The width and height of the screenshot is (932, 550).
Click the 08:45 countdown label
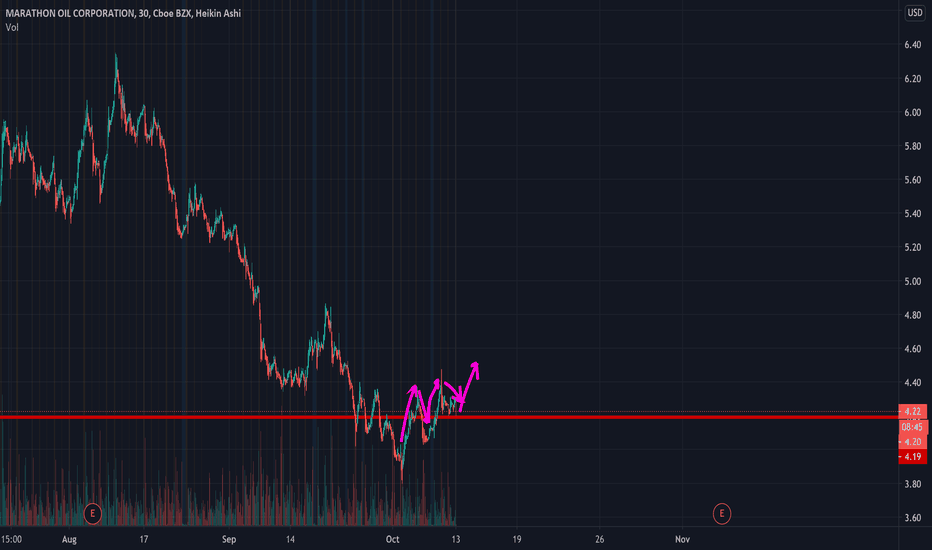coord(912,427)
